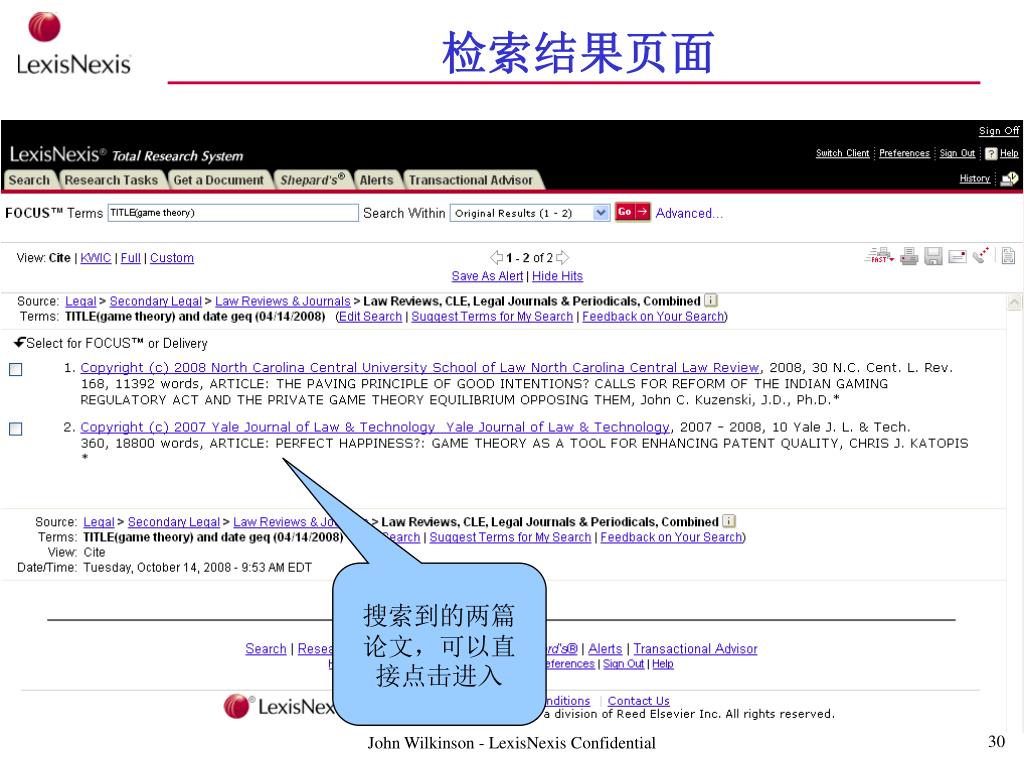This screenshot has width=1024, height=768.
Task: Click Sign Out in the header
Action: tap(957, 153)
